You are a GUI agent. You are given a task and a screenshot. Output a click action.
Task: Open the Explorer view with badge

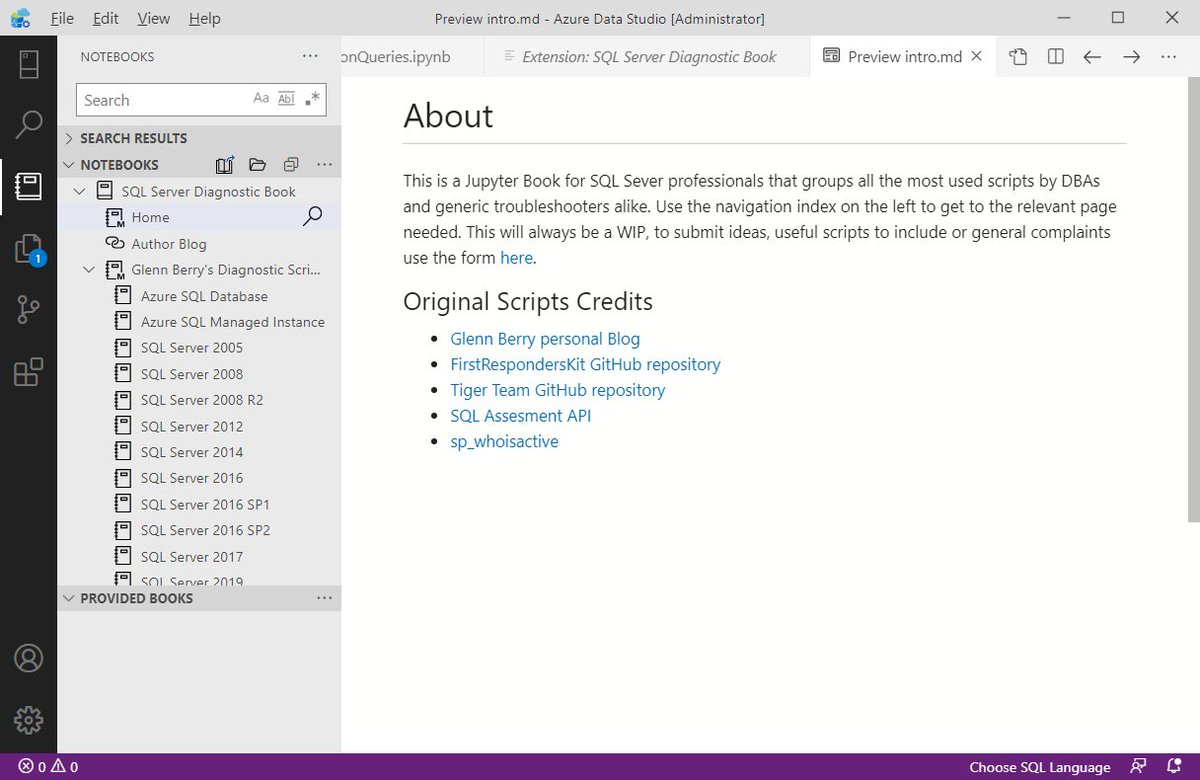click(x=28, y=249)
